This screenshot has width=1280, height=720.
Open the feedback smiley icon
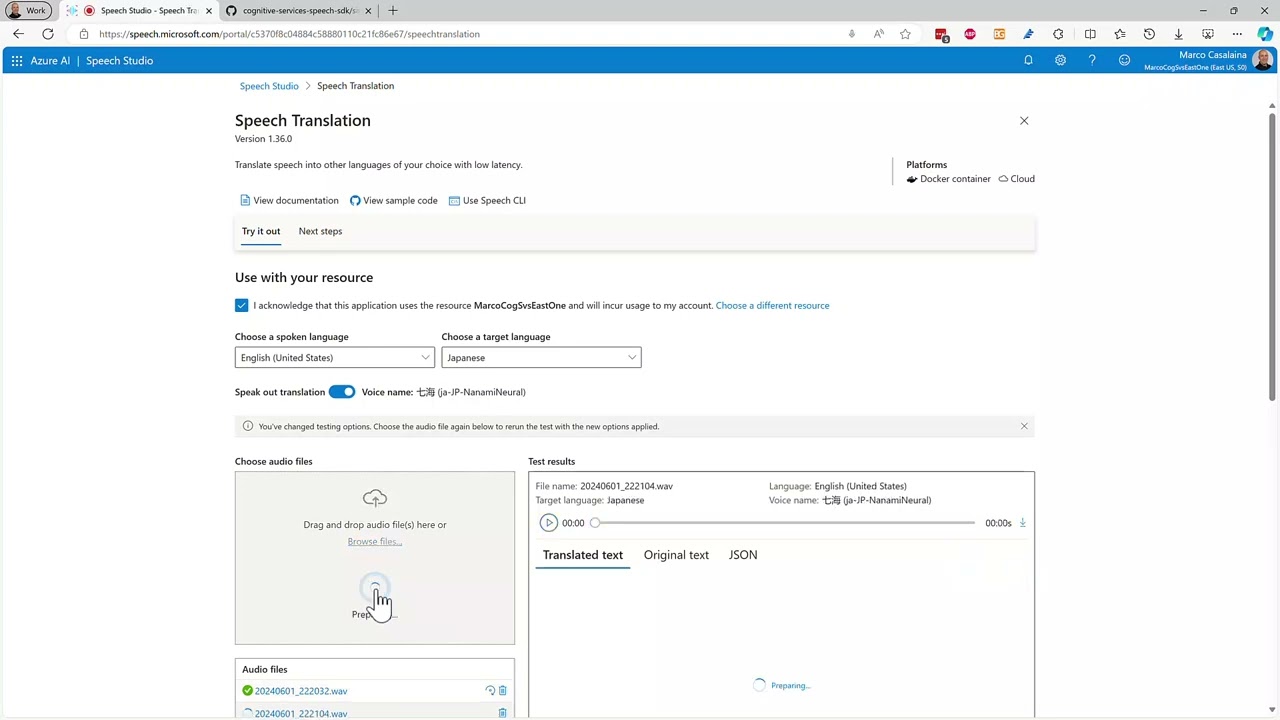click(1124, 61)
